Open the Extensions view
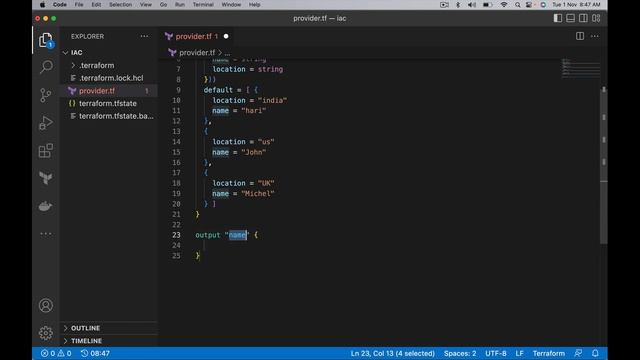Viewport: 640px width, 360px height. pos(46,151)
